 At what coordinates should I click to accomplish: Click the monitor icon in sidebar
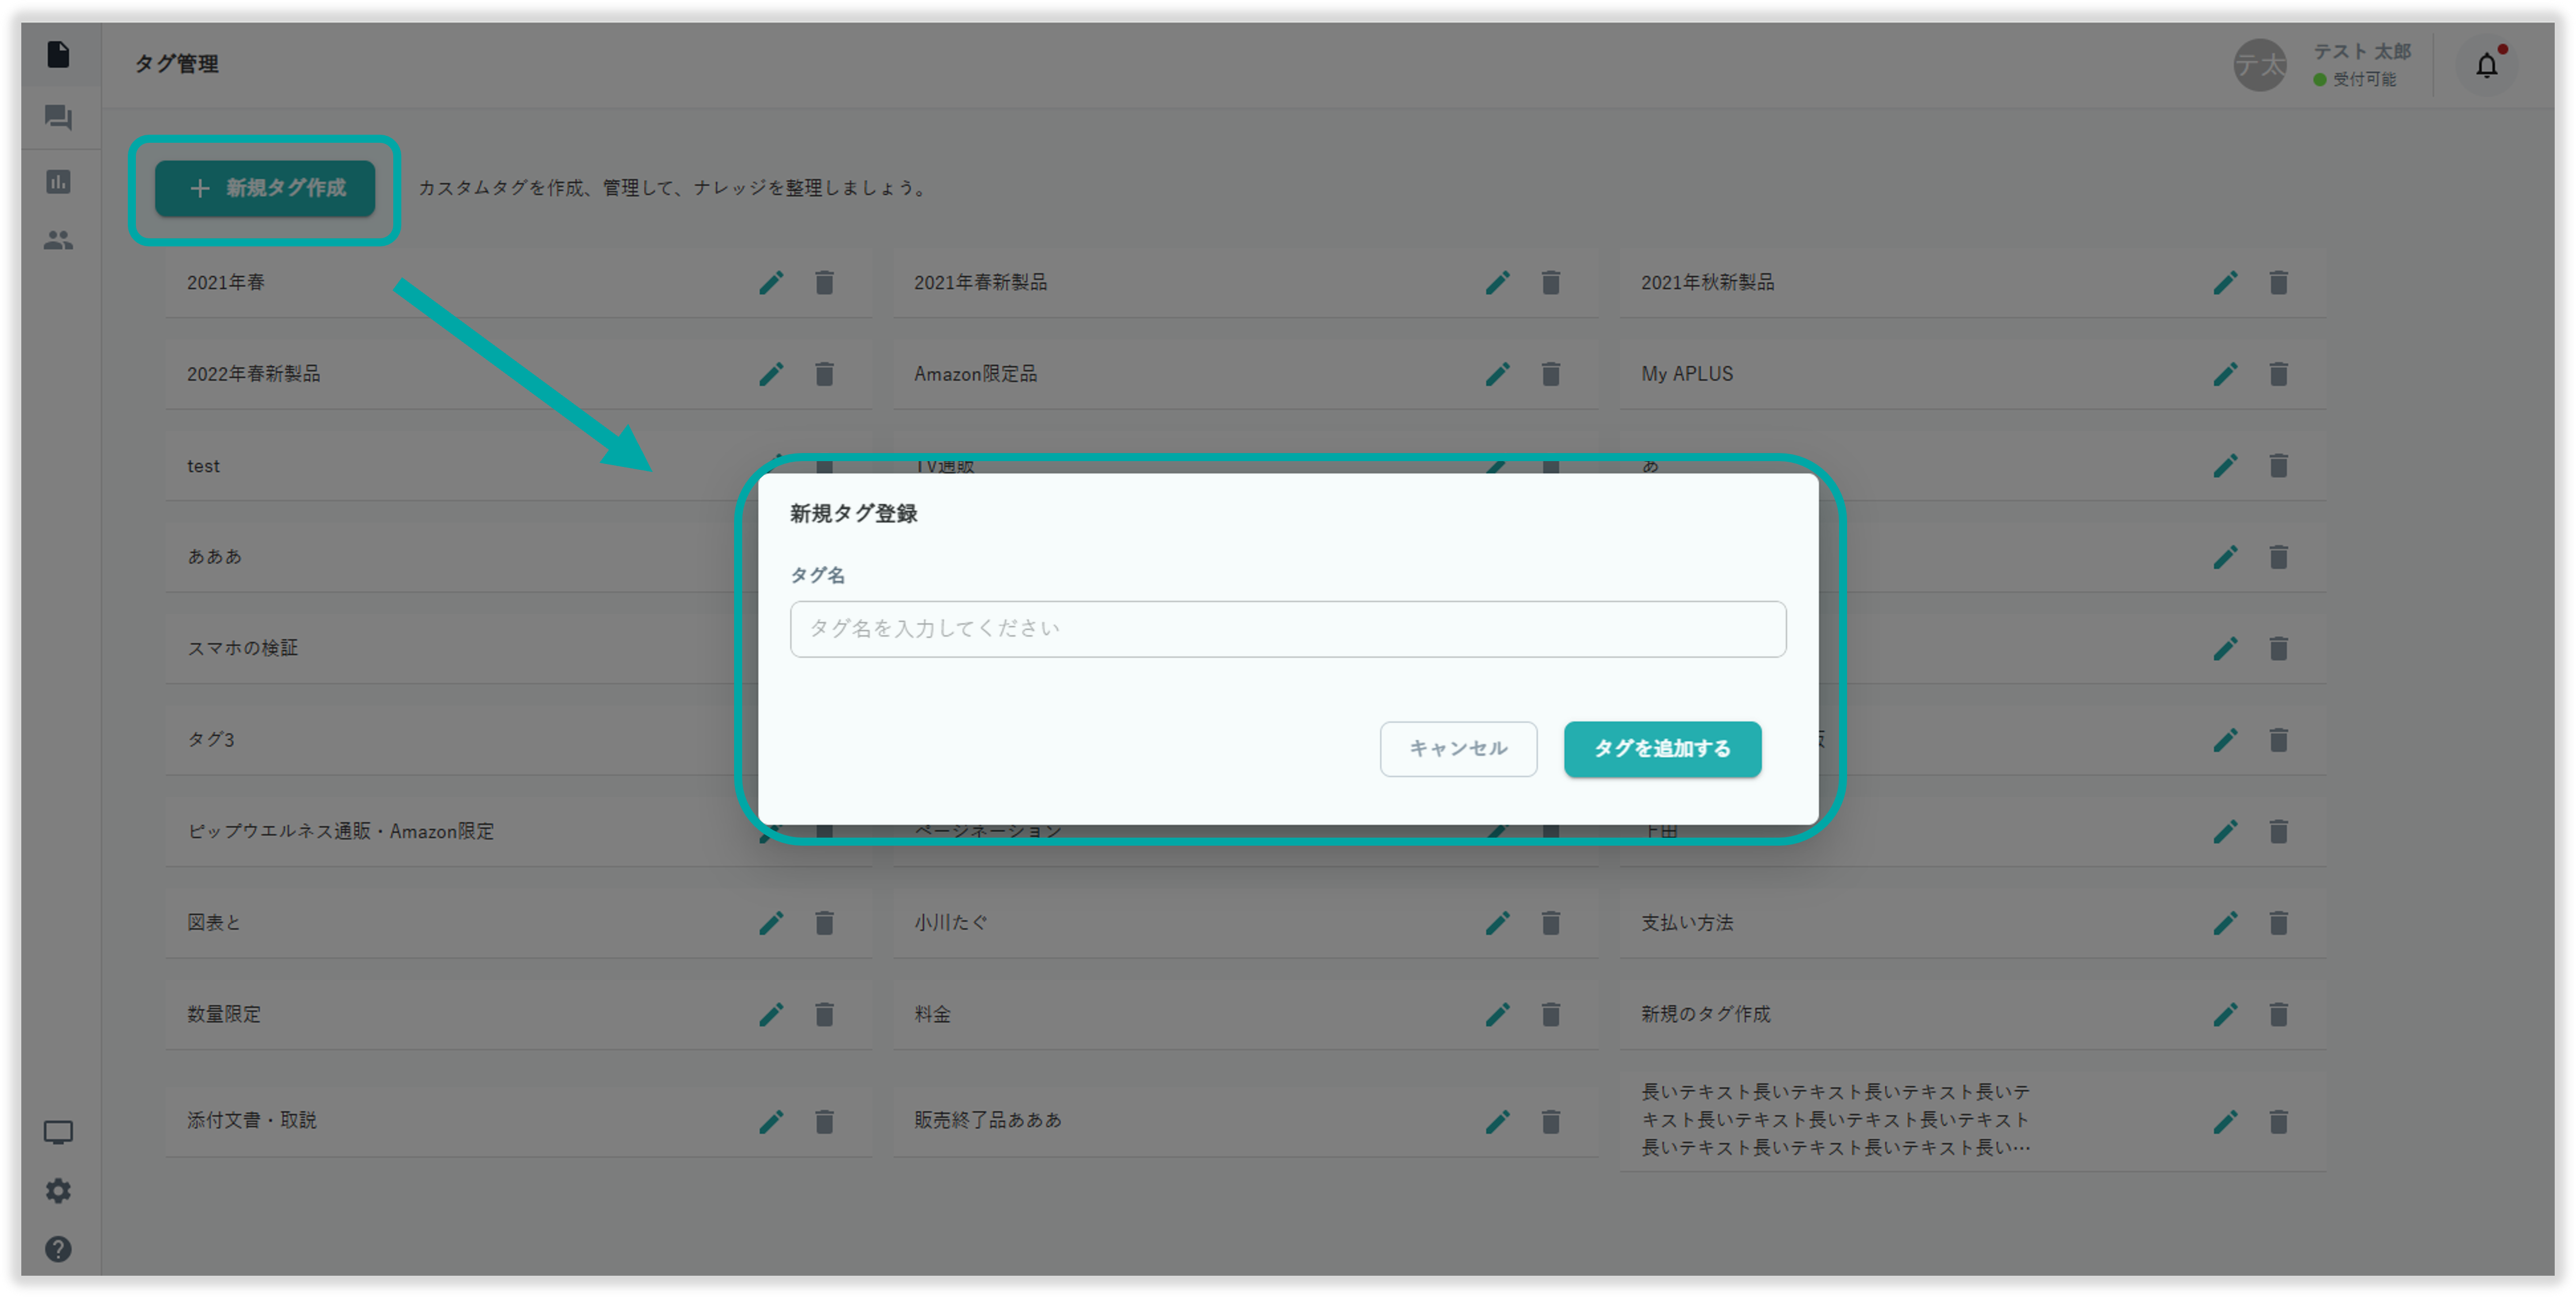pyautogui.click(x=58, y=1132)
